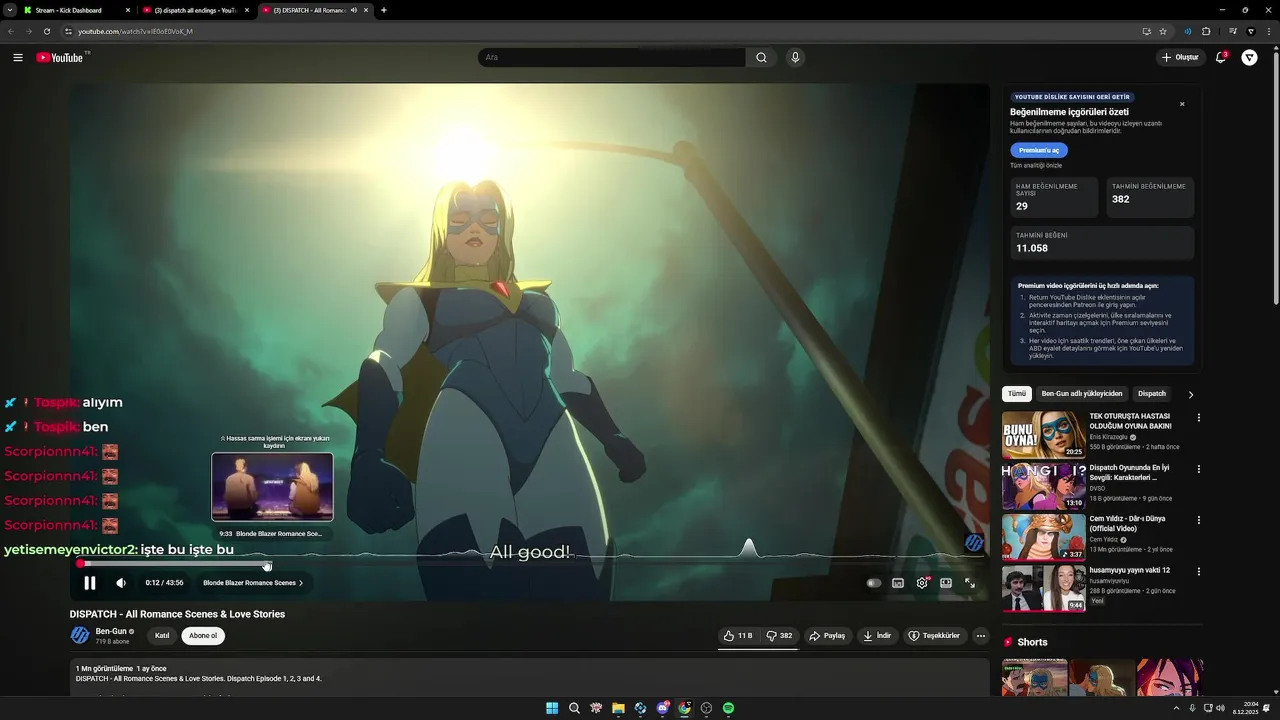Expand Blonde Blazer Romance Scenes chapter

253,583
